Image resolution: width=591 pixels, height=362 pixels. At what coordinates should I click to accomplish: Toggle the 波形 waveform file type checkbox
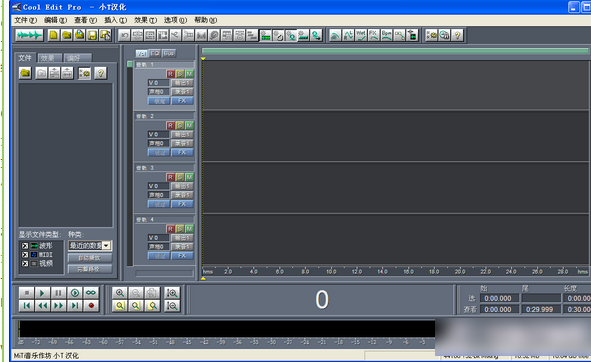click(25, 246)
